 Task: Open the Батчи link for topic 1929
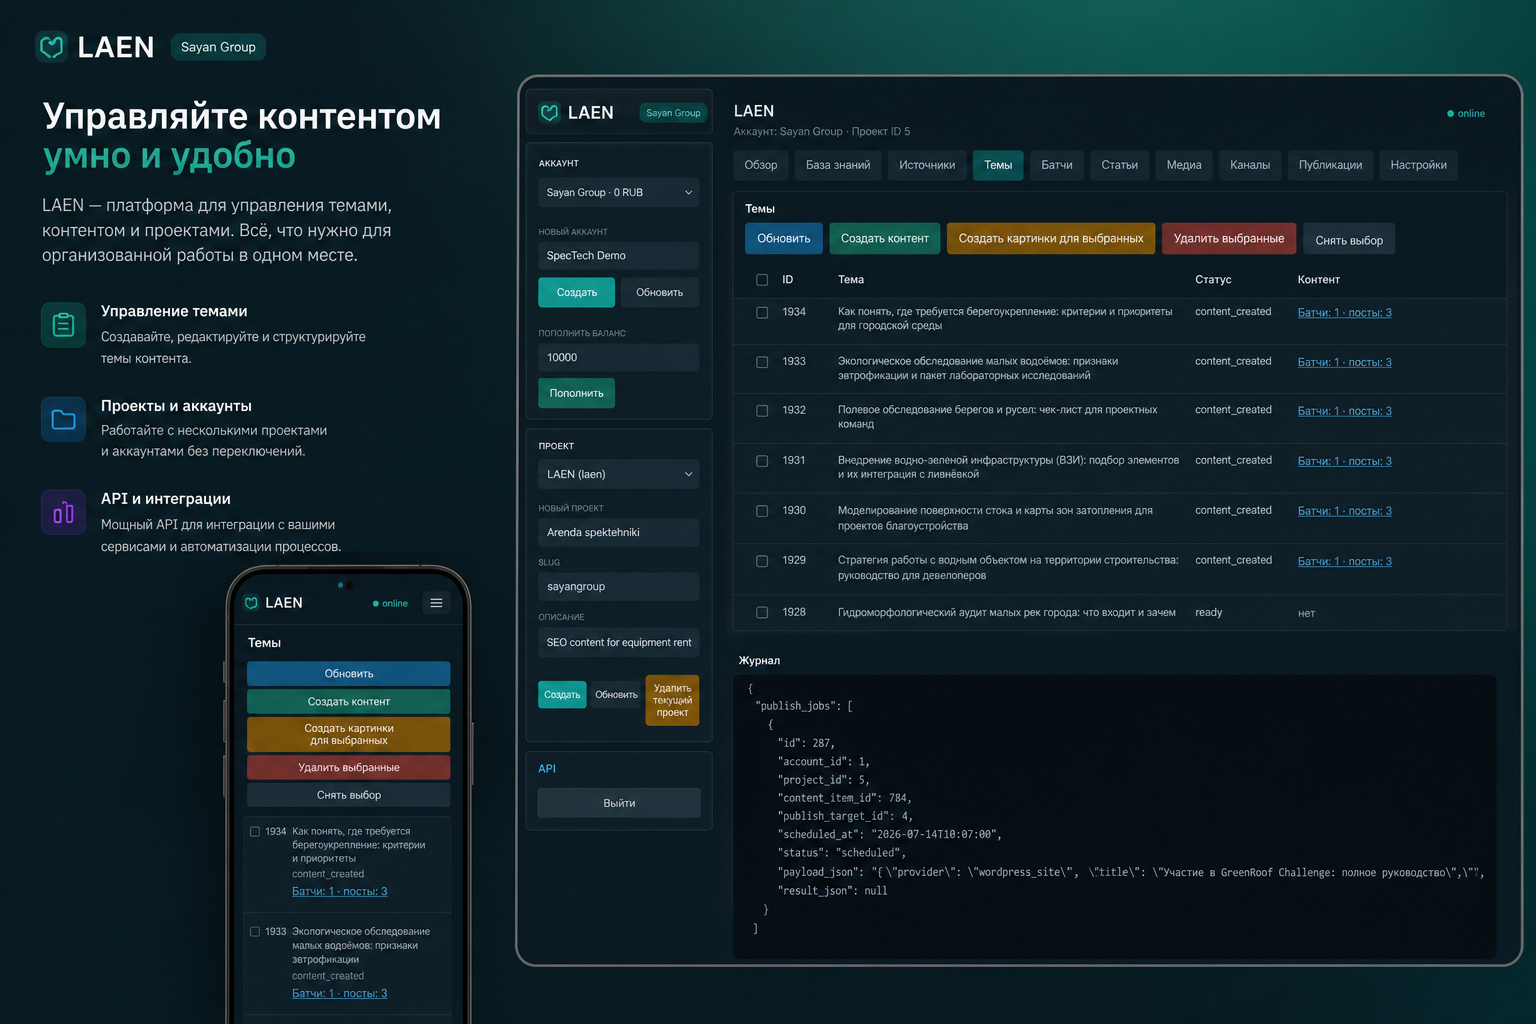click(1344, 561)
